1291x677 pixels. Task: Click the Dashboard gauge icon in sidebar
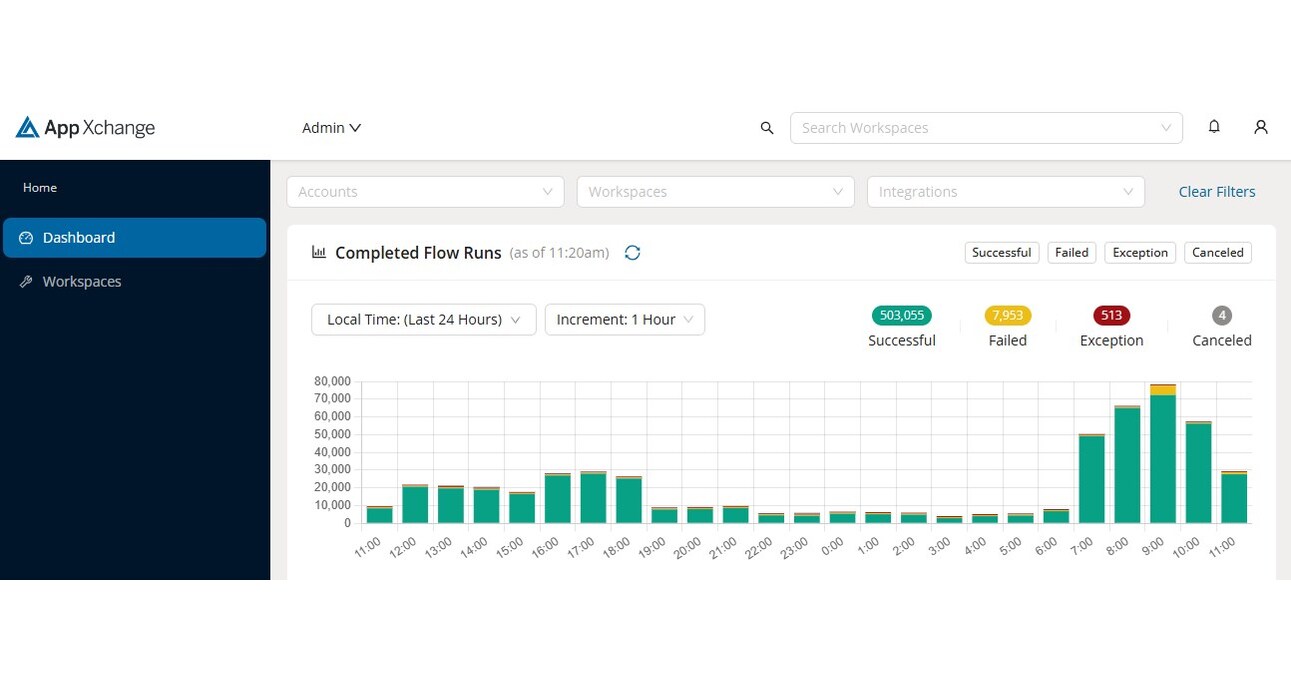pyautogui.click(x=27, y=238)
